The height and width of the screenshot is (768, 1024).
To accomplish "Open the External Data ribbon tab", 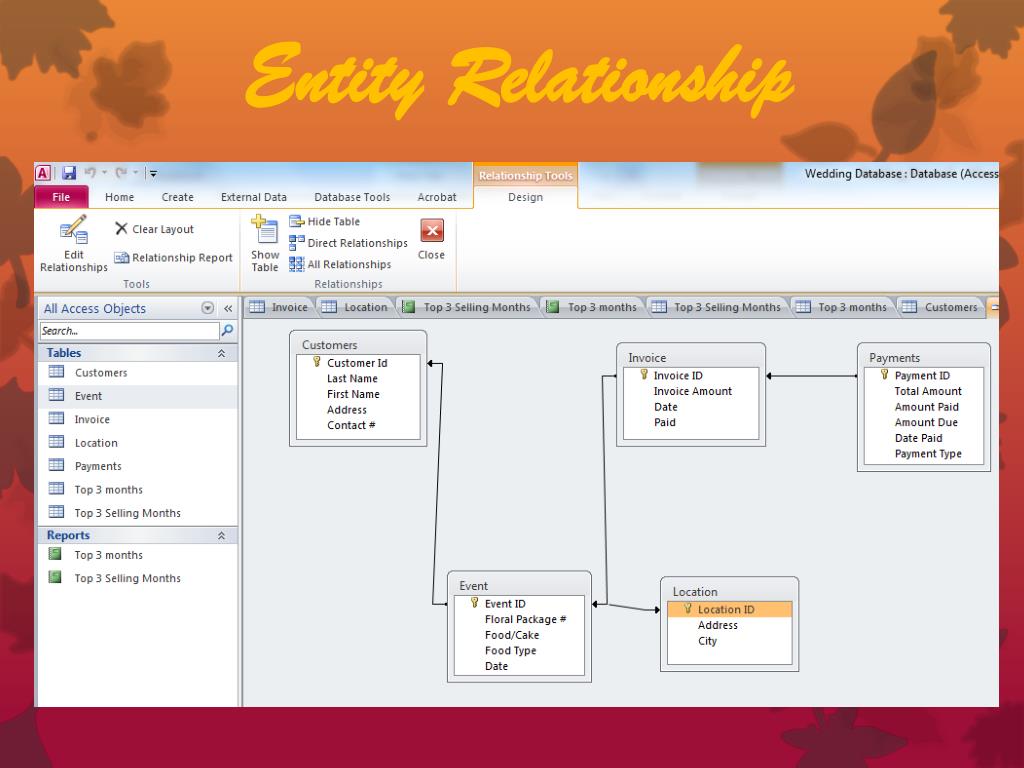I will pos(254,197).
